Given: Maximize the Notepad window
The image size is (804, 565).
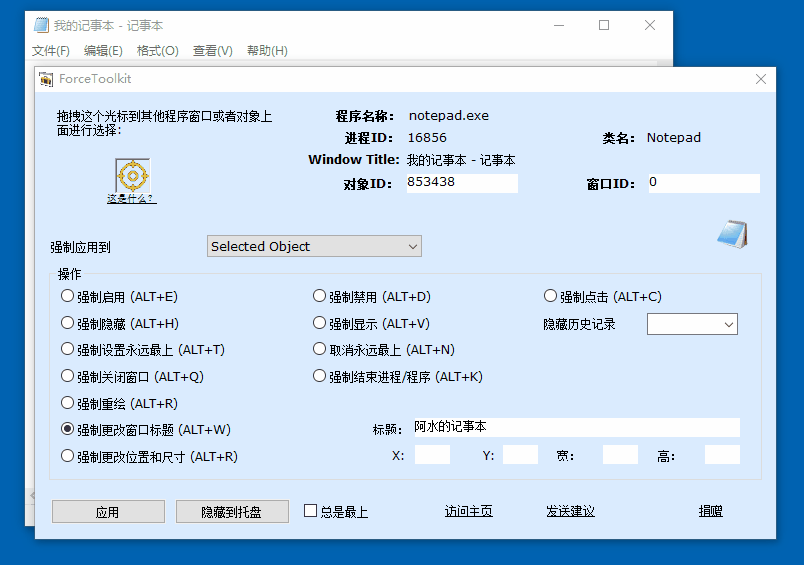Looking at the screenshot, I should click(x=604, y=25).
